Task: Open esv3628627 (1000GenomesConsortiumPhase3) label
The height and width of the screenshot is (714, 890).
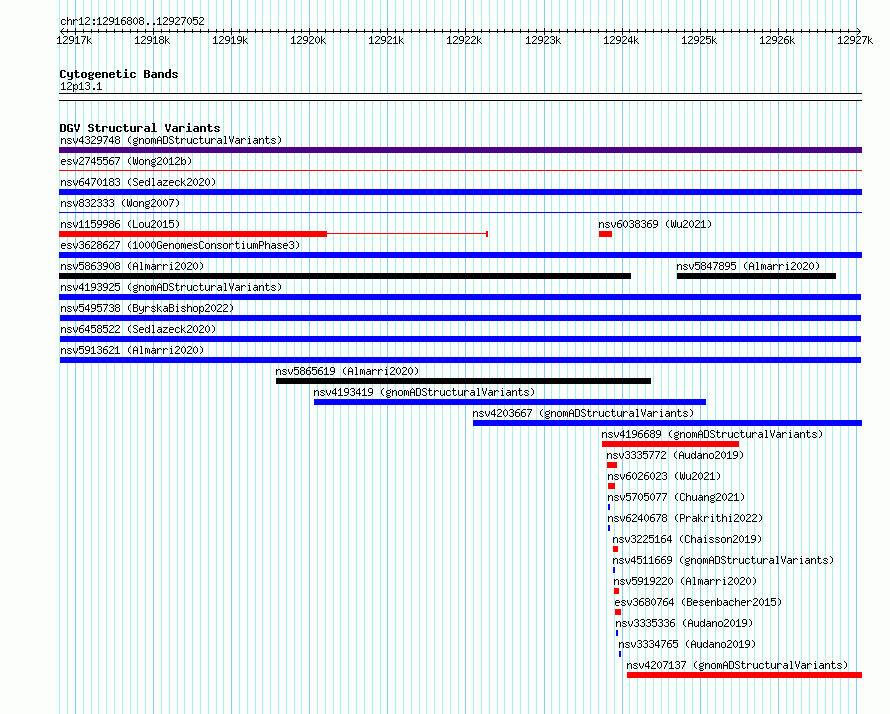Action: coord(180,245)
